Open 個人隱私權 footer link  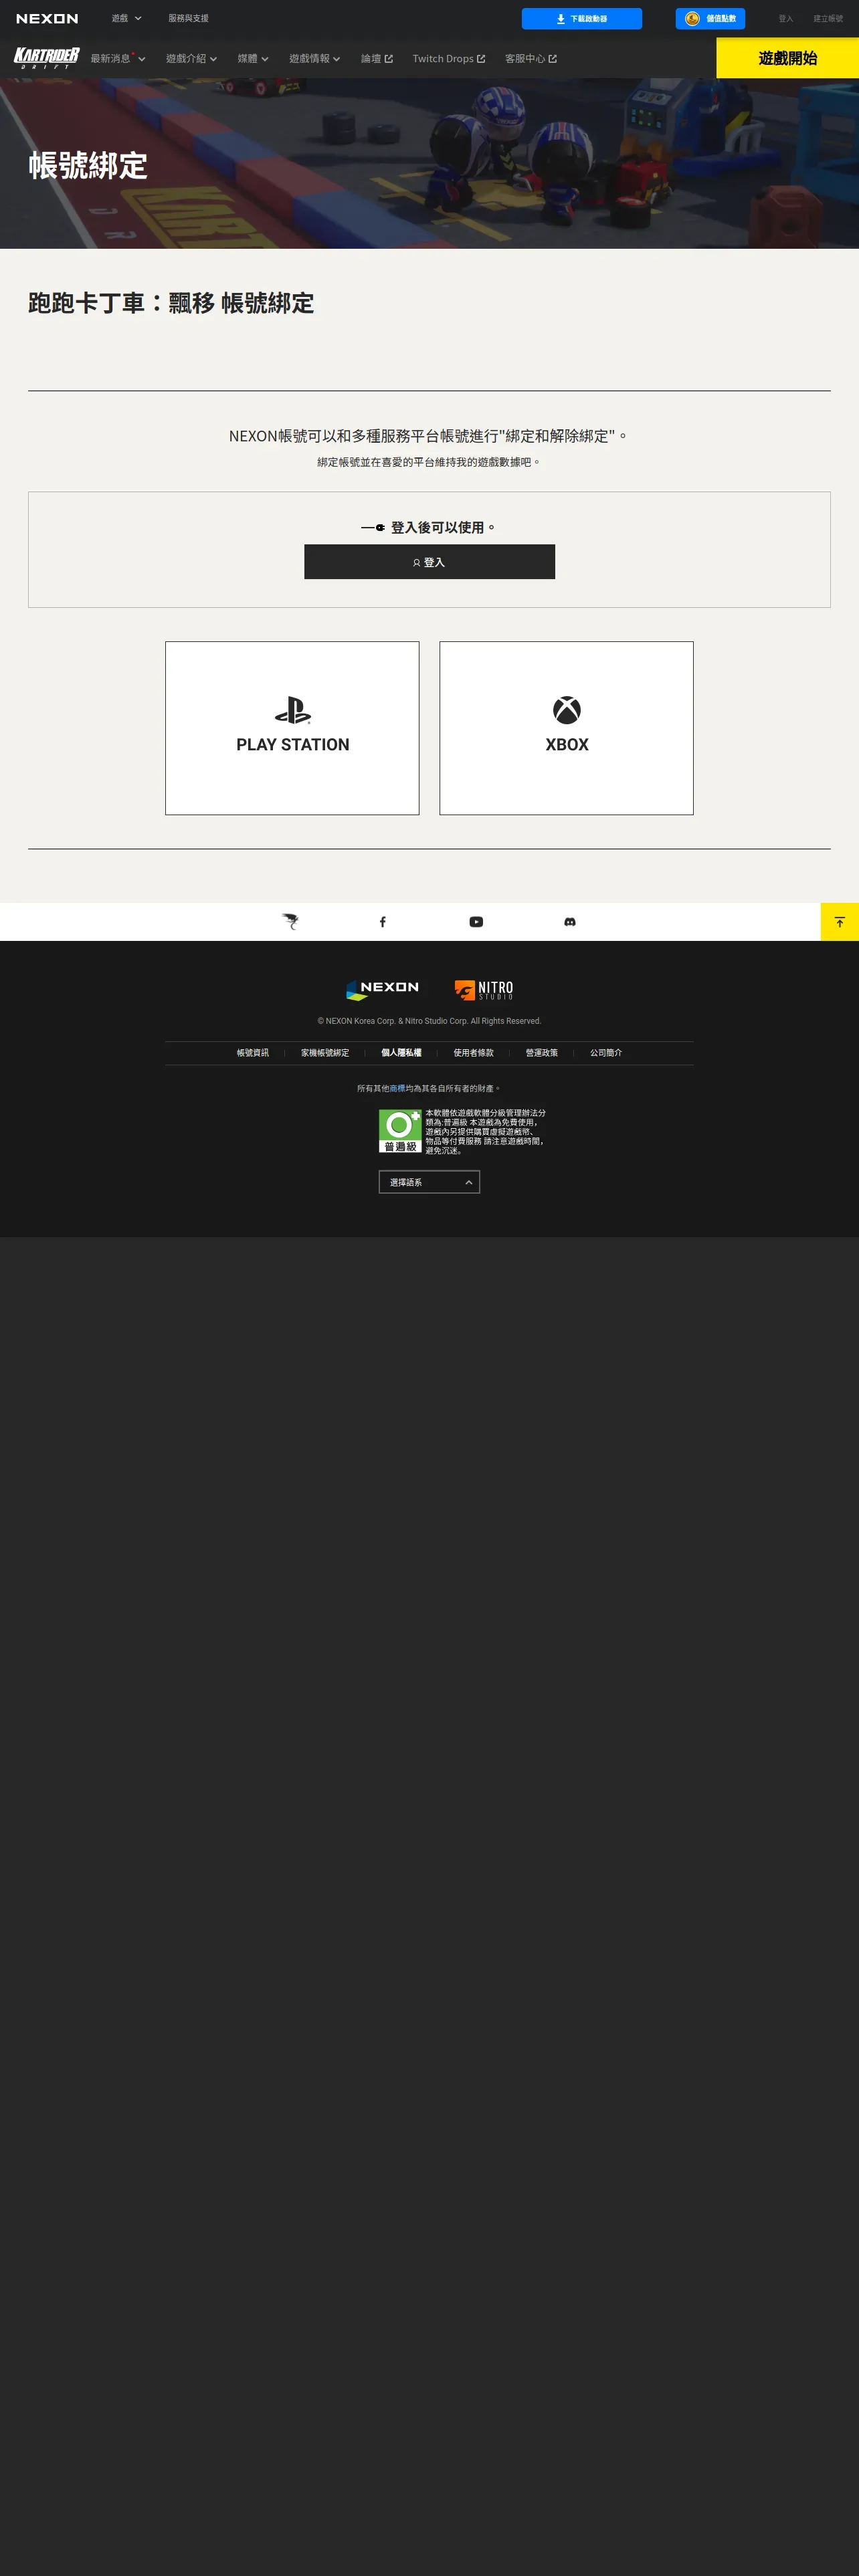[401, 1053]
